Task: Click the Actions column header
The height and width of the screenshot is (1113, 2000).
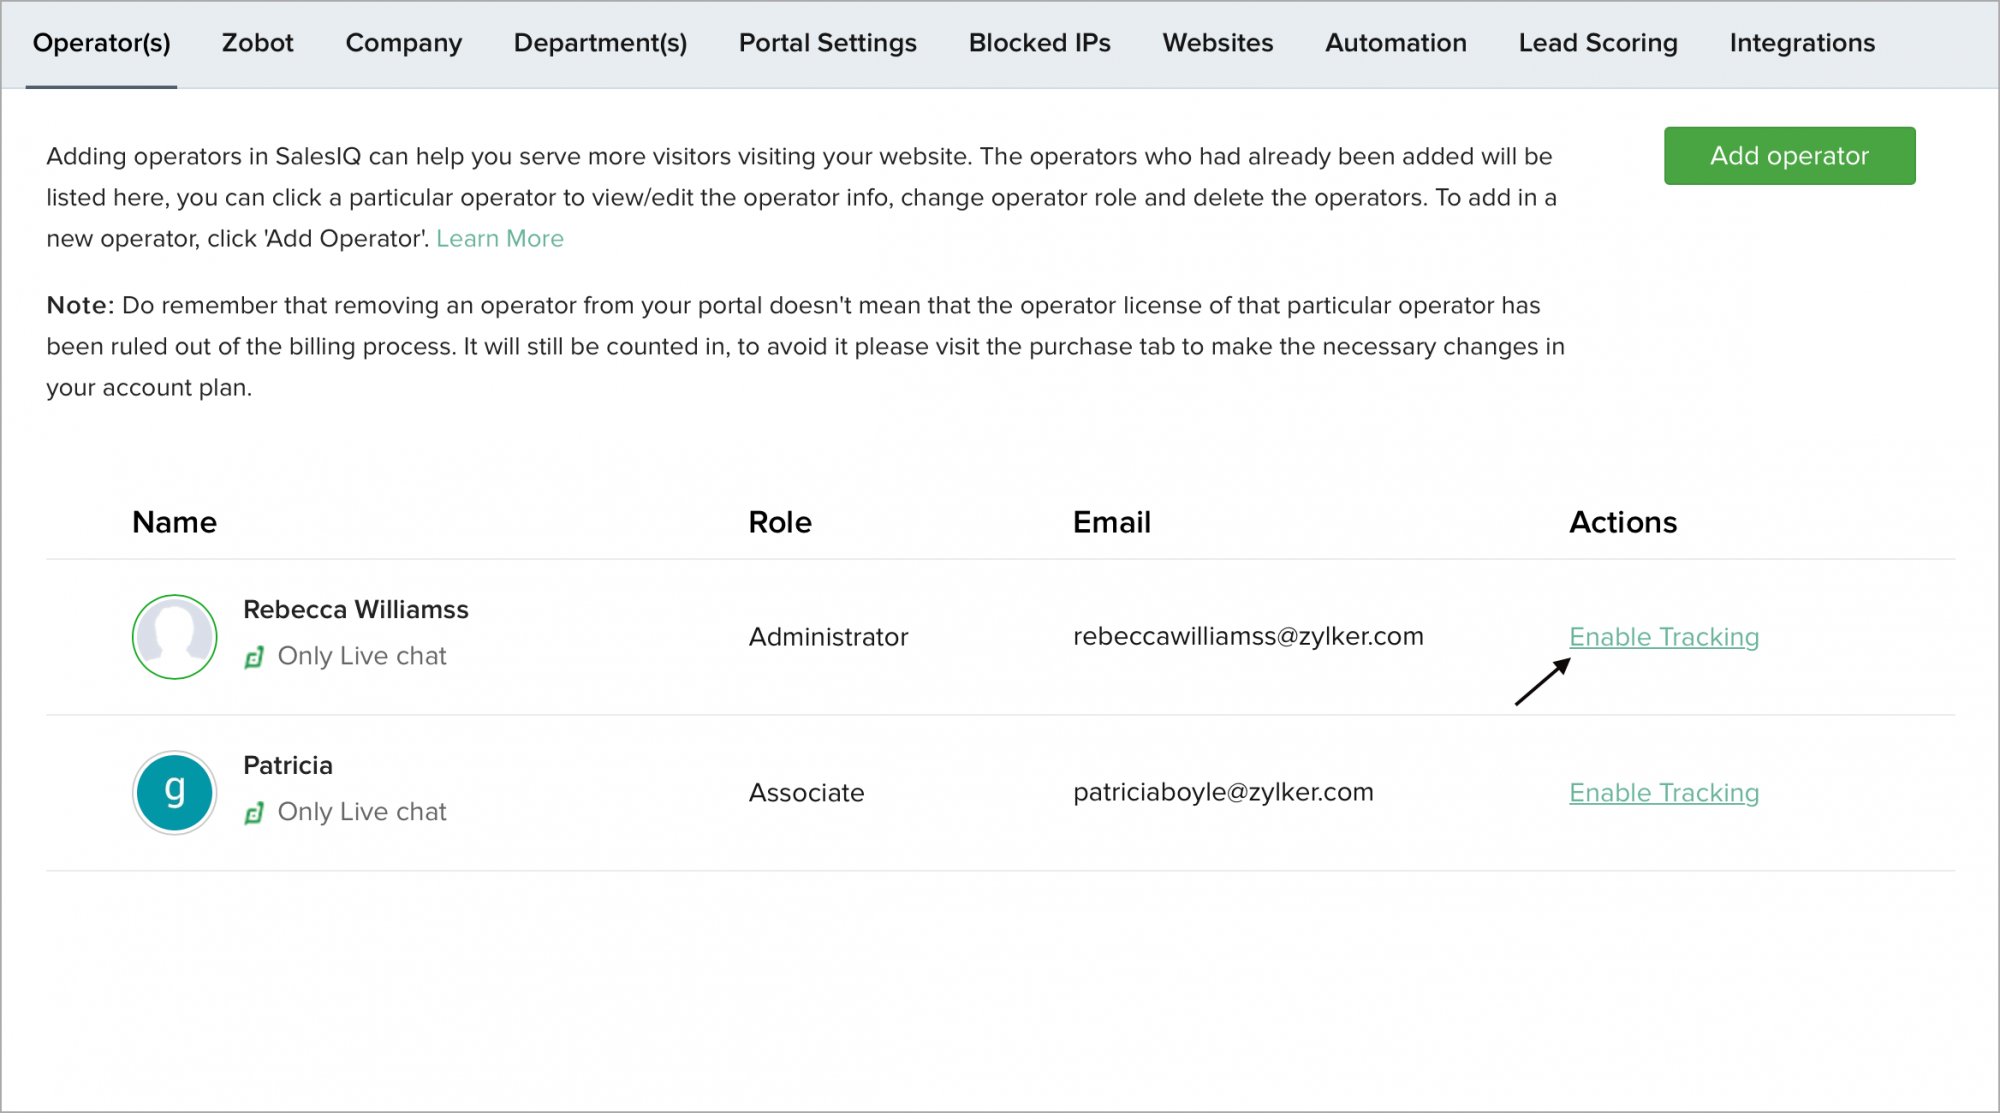Action: coord(1623,522)
